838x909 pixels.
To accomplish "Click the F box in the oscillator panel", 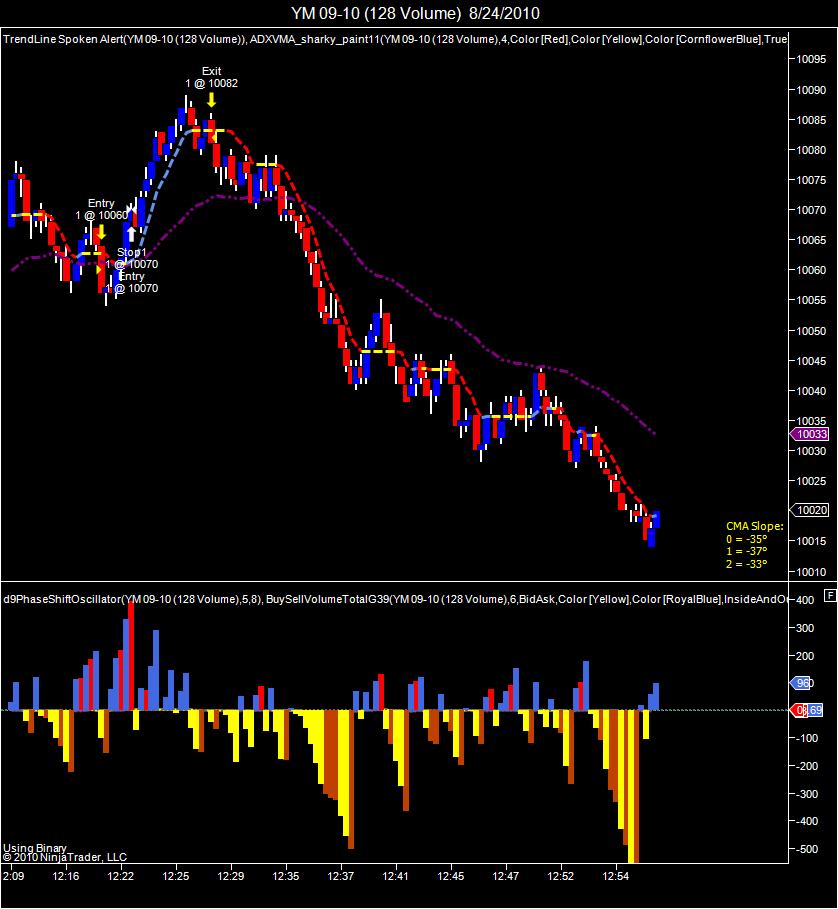I will coord(830,595).
